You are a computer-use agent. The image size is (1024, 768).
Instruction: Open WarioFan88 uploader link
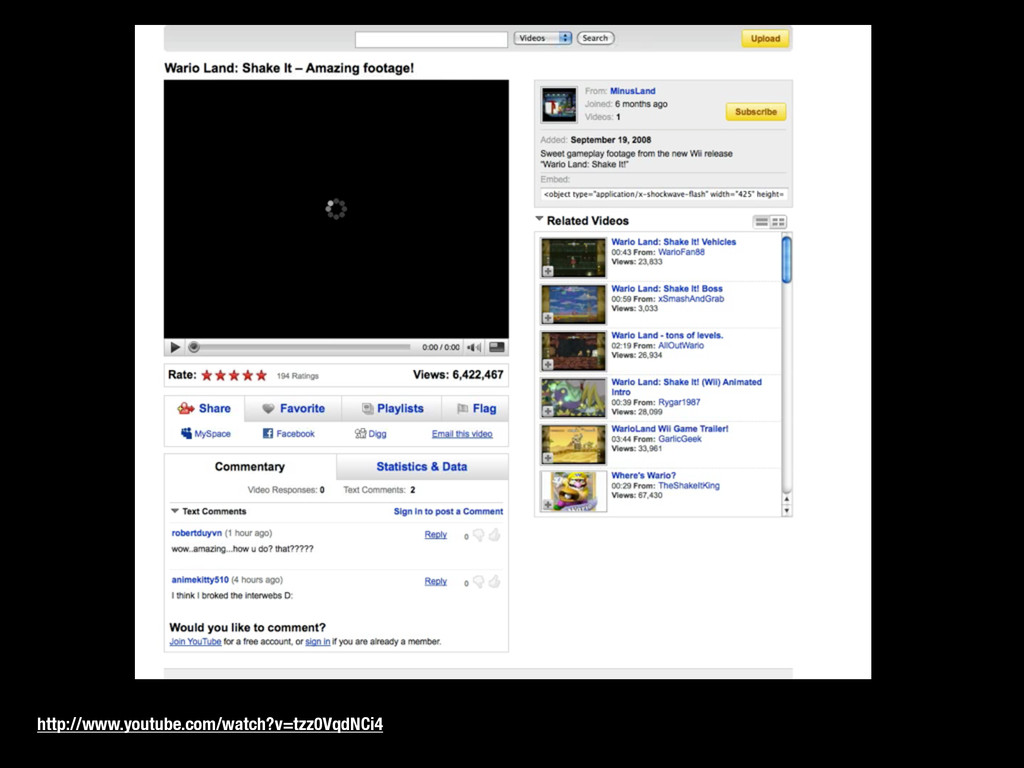(x=681, y=252)
